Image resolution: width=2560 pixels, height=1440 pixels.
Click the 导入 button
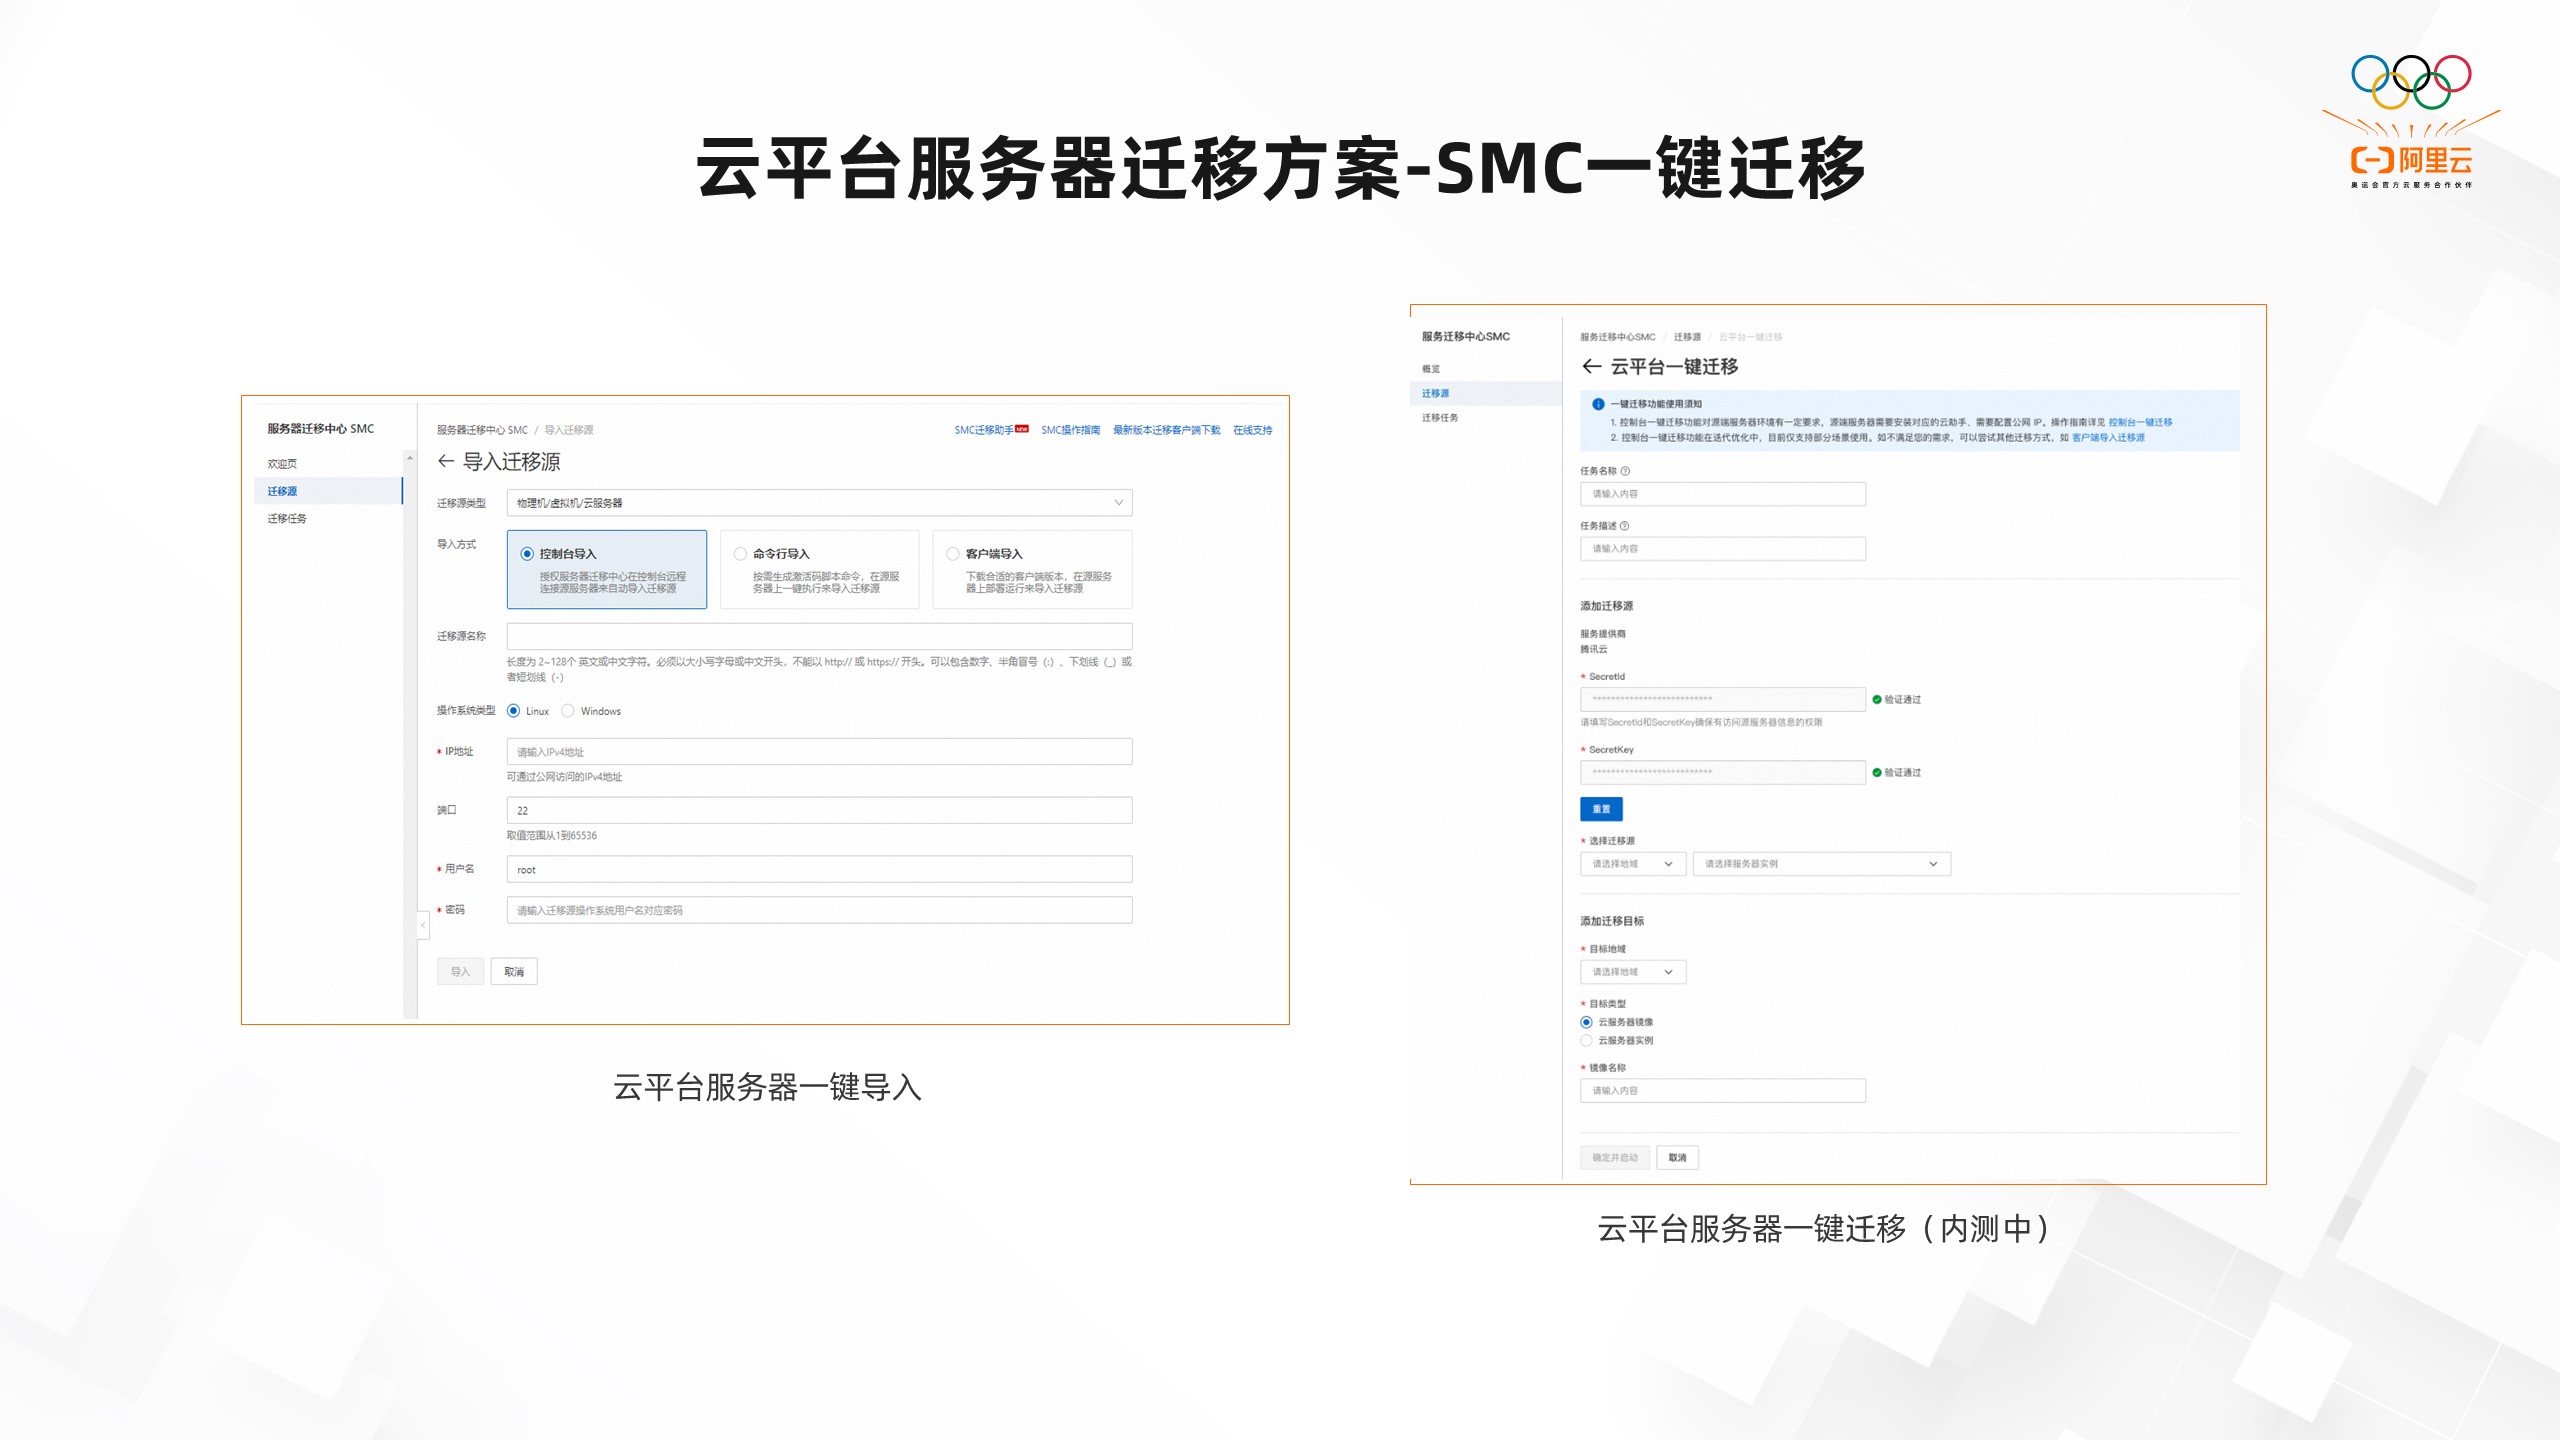click(x=460, y=972)
